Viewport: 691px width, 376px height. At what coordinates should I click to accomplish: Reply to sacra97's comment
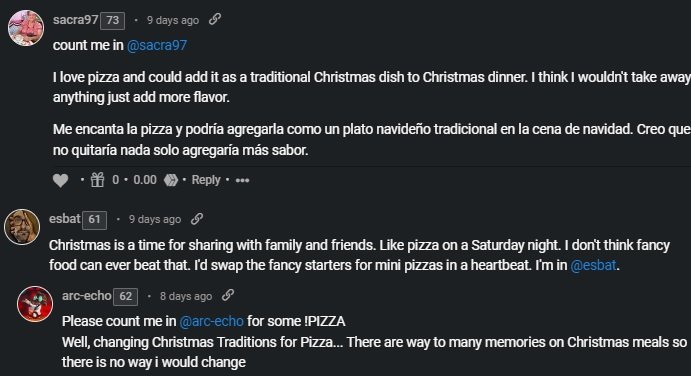click(x=206, y=180)
